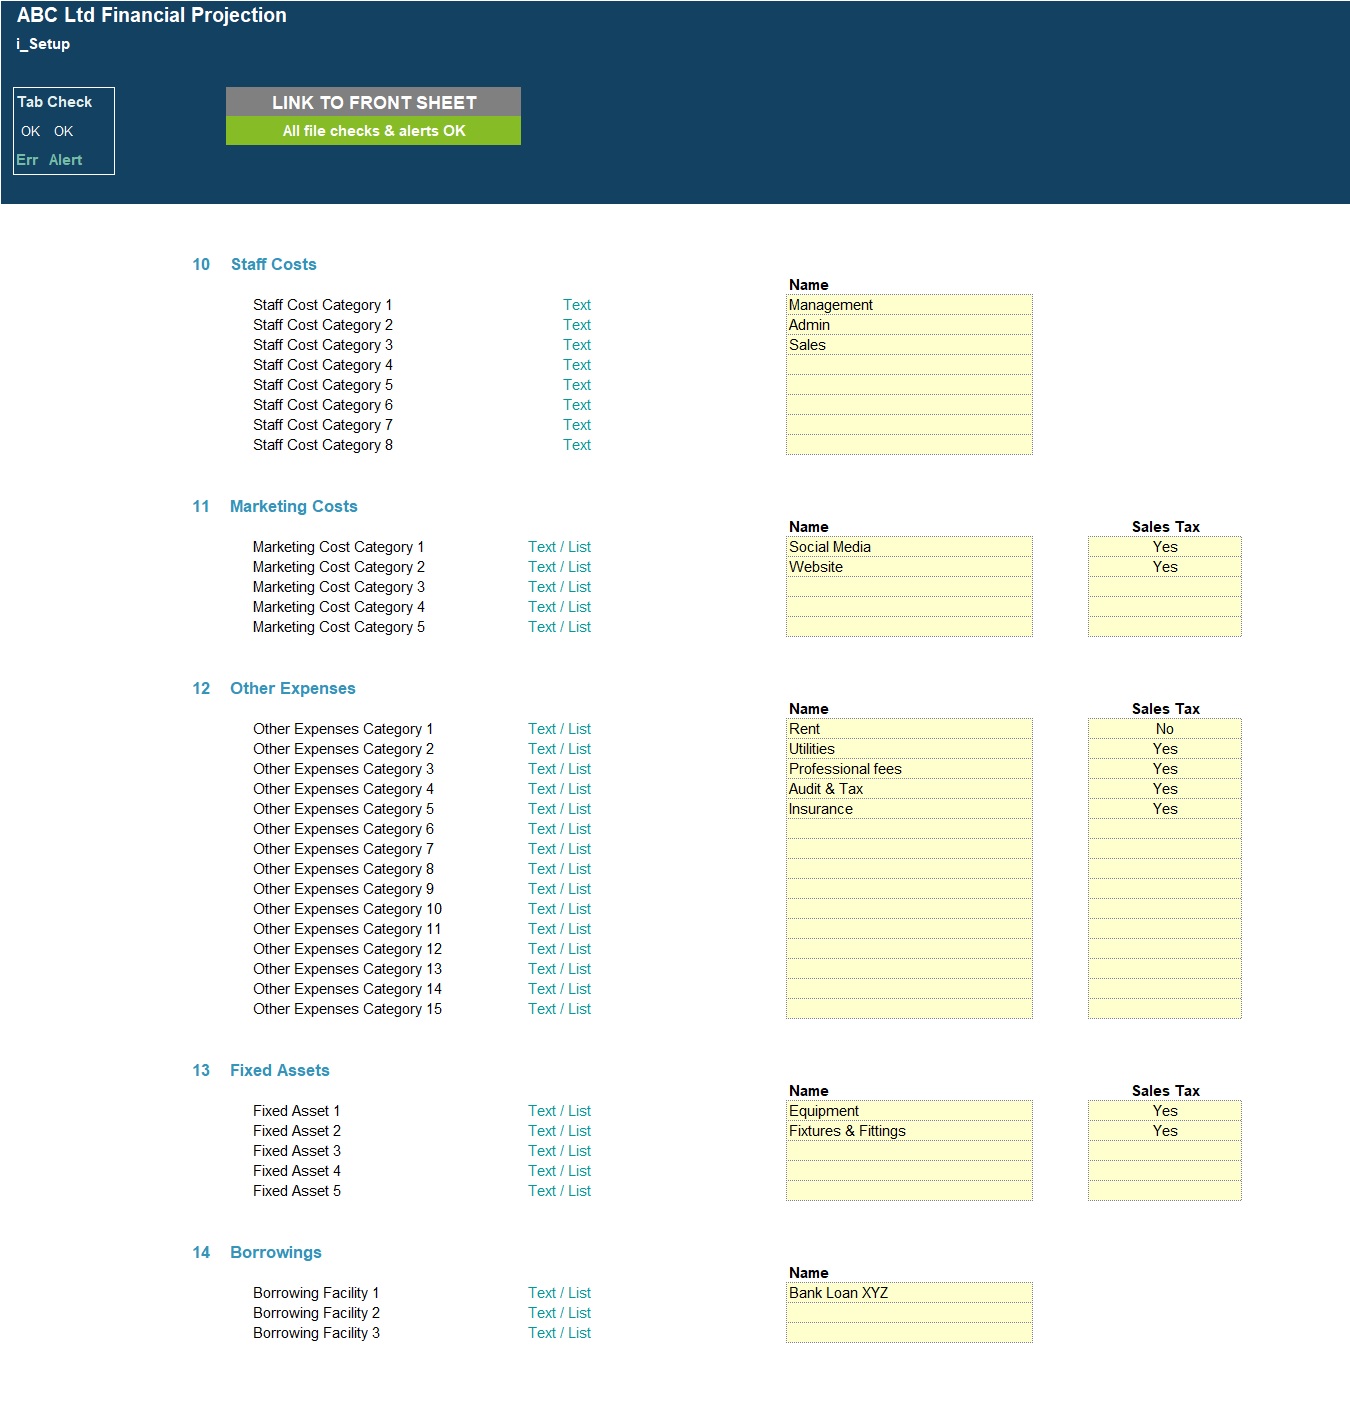Click the Alert legend label in Tab Check
The image size is (1350, 1406).
tap(65, 160)
